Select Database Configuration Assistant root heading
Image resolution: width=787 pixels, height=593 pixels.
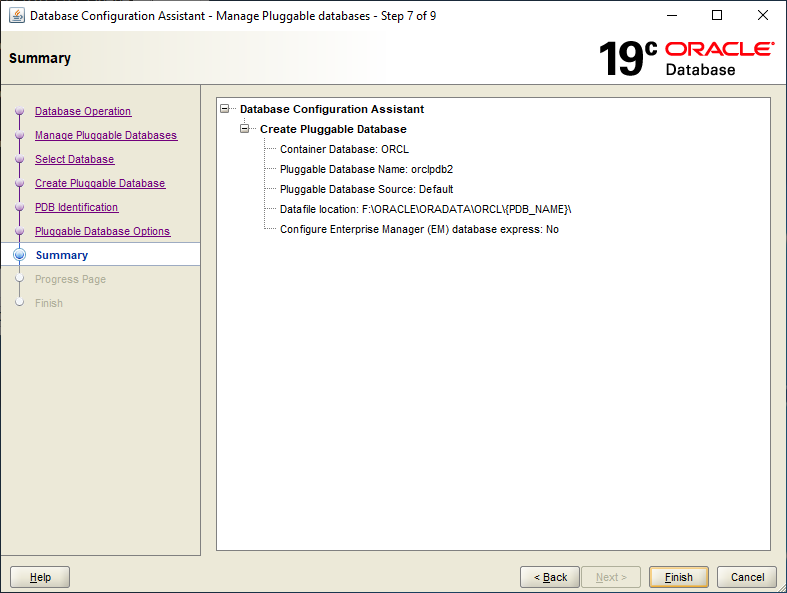click(x=332, y=109)
